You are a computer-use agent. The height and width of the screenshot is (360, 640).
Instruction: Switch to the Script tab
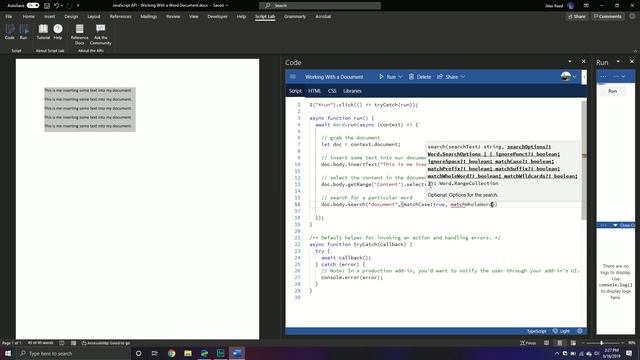pos(295,91)
